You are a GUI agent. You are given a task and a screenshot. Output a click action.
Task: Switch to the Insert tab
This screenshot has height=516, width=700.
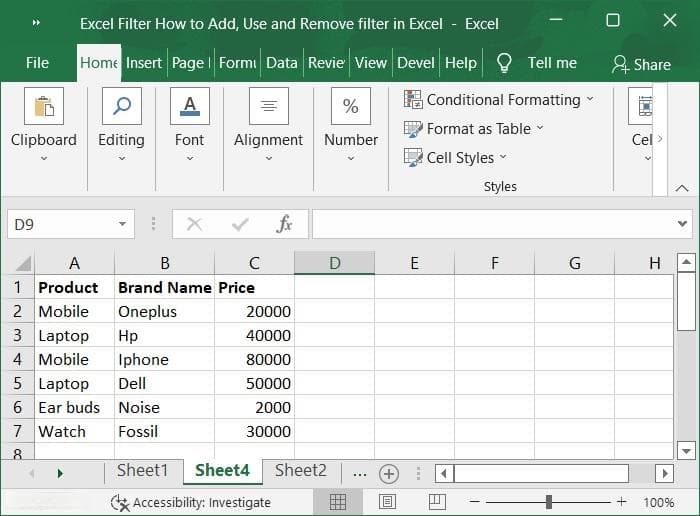(x=144, y=63)
